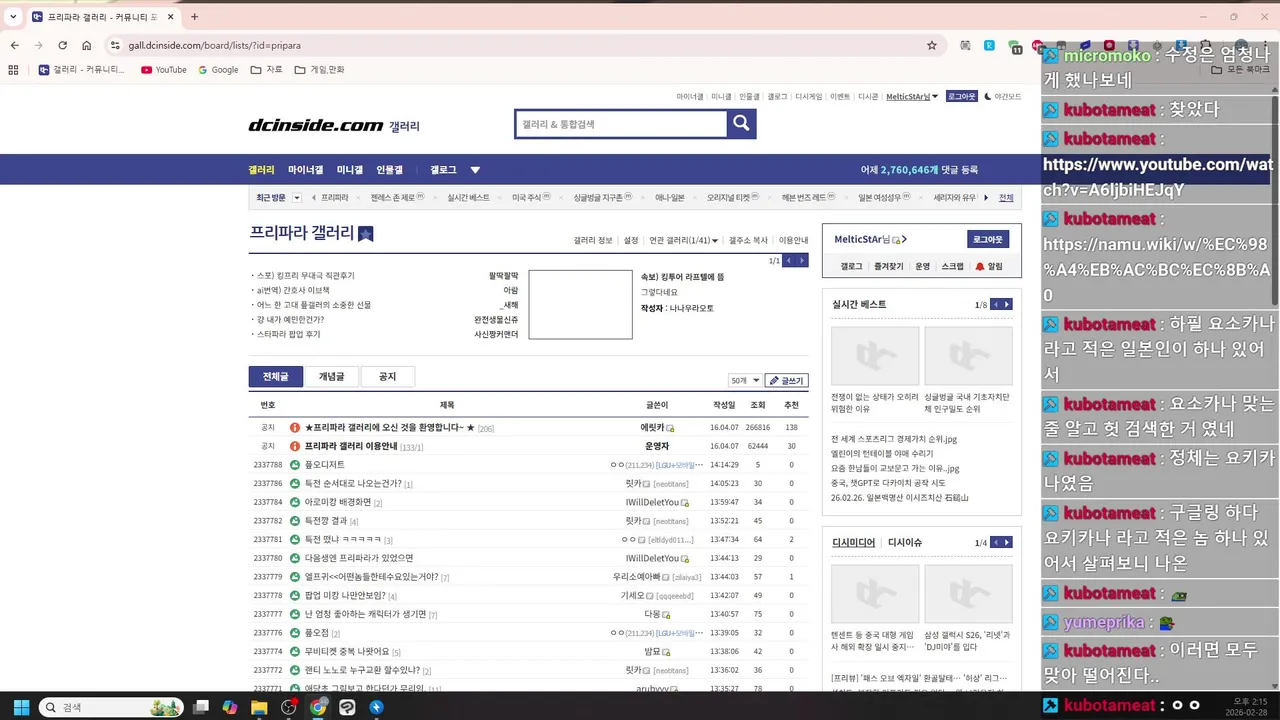The image size is (1280, 720).
Task: Click the Windows taskbar 검색 search box
Action: (x=110, y=707)
